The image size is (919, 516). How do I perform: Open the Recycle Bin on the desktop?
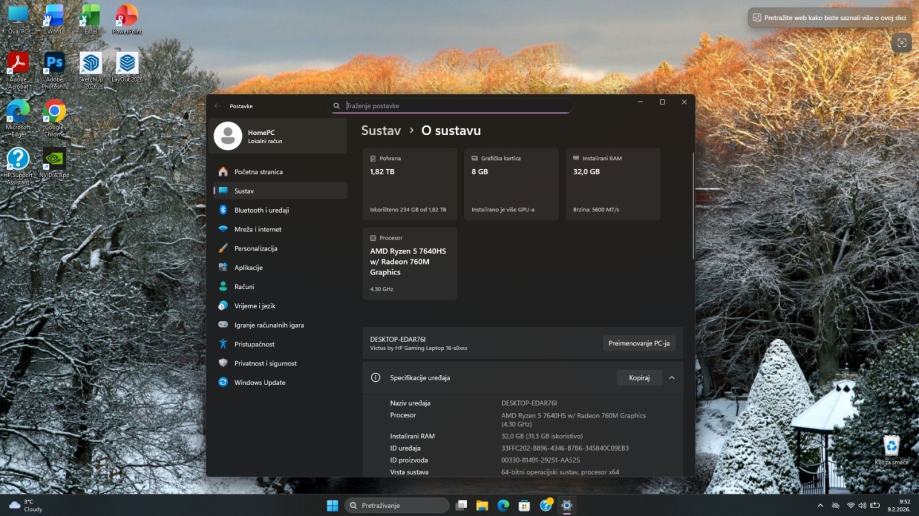coord(891,450)
